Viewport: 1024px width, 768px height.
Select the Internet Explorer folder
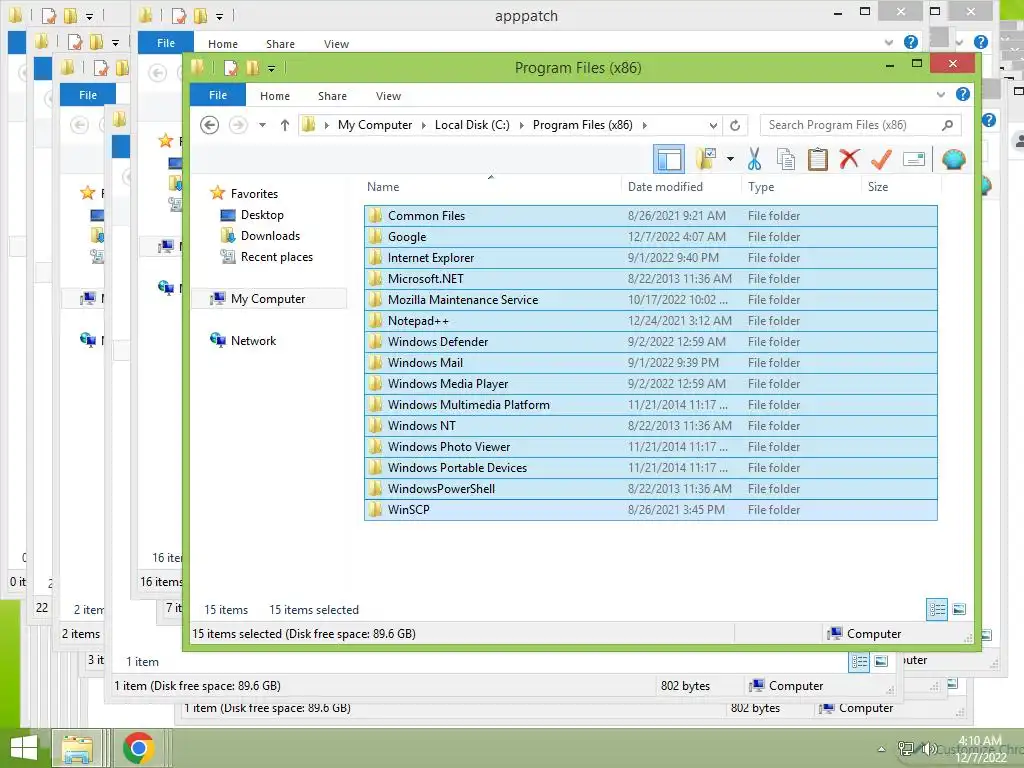click(650, 257)
